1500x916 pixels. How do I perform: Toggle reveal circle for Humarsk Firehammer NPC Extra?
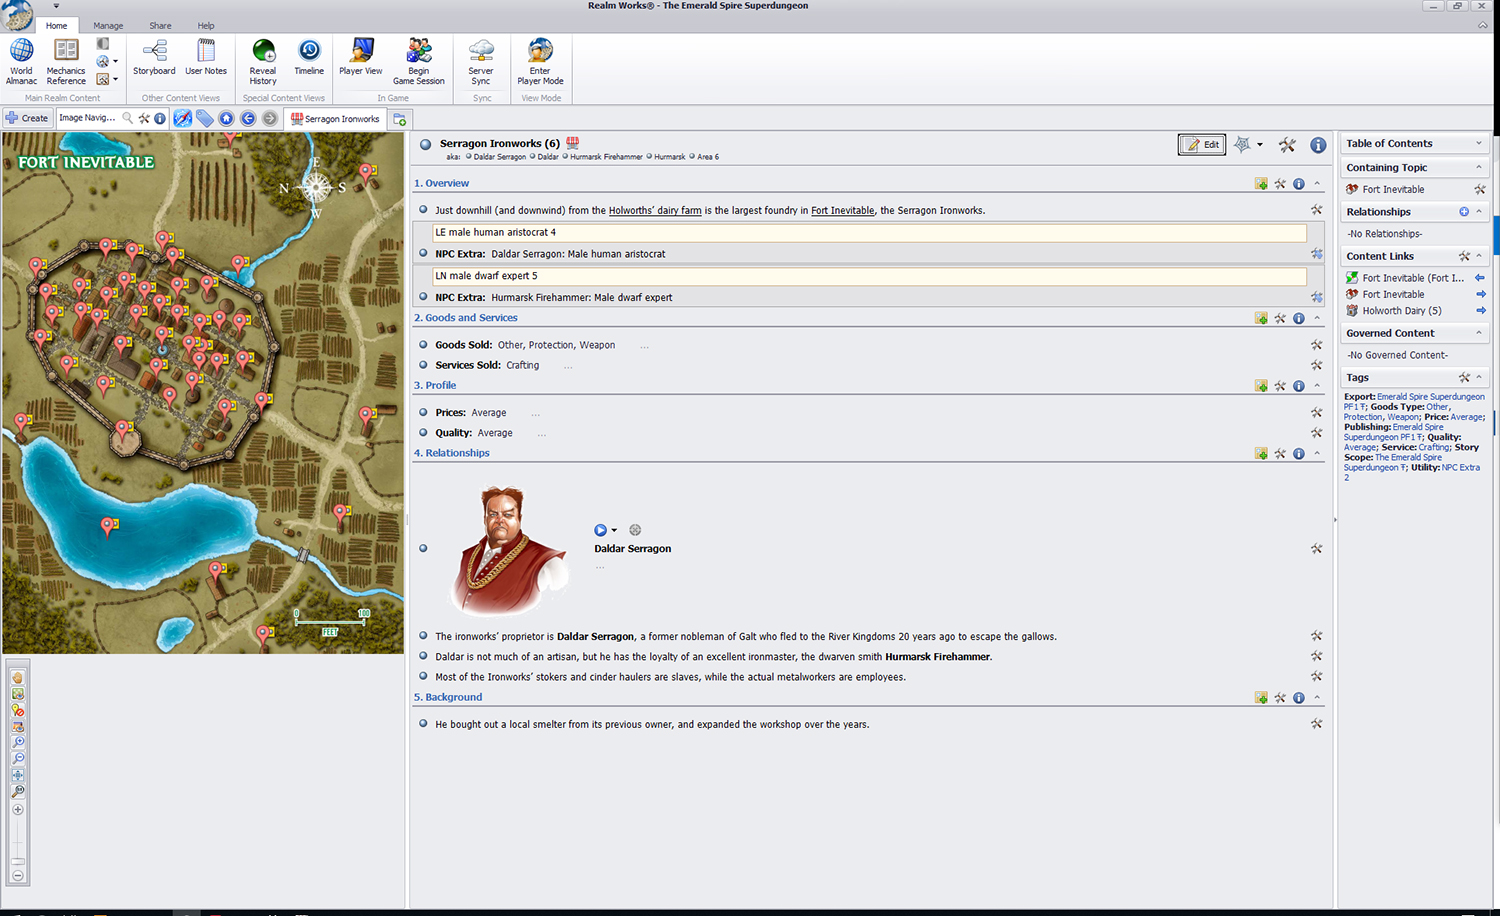point(423,297)
